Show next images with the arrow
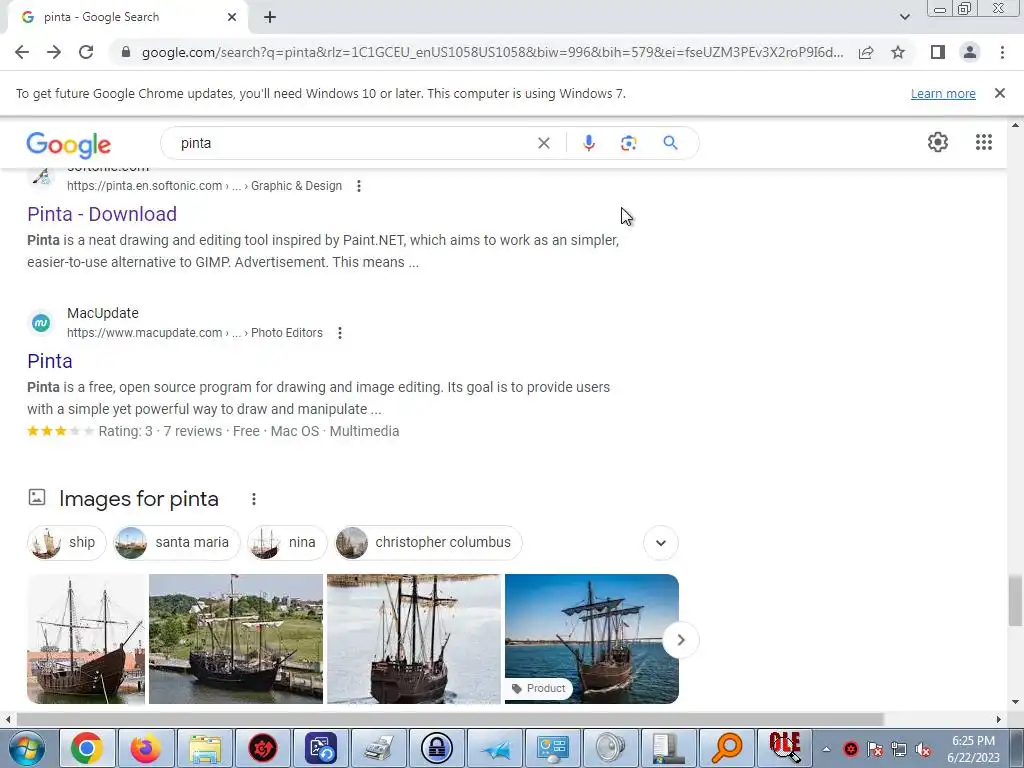Image resolution: width=1024 pixels, height=768 pixels. pyautogui.click(x=680, y=640)
